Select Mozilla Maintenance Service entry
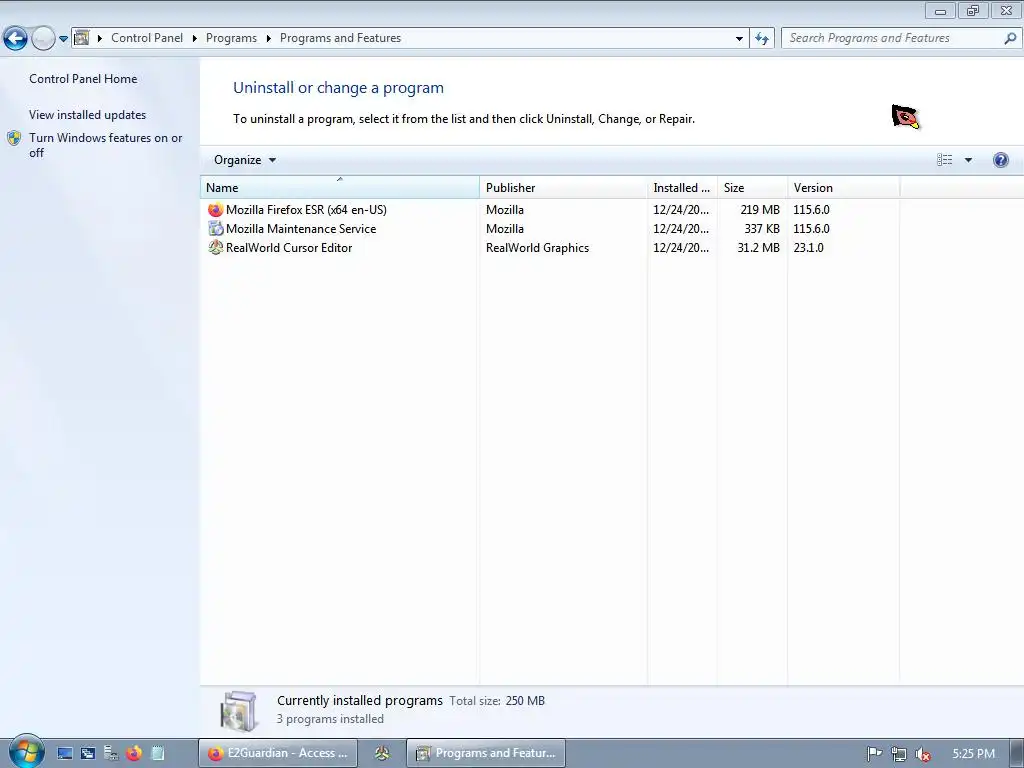Screen dimensions: 1024x768 point(550,229)
